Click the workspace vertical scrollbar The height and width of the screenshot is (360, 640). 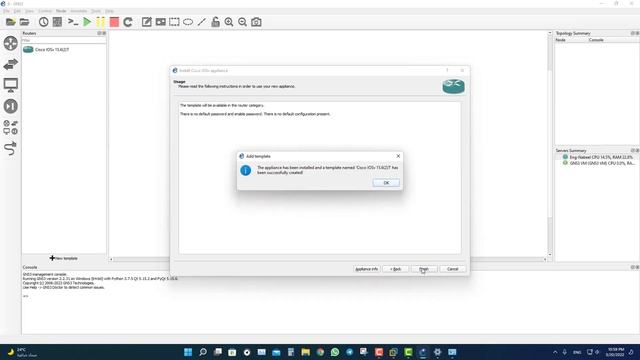click(x=549, y=144)
